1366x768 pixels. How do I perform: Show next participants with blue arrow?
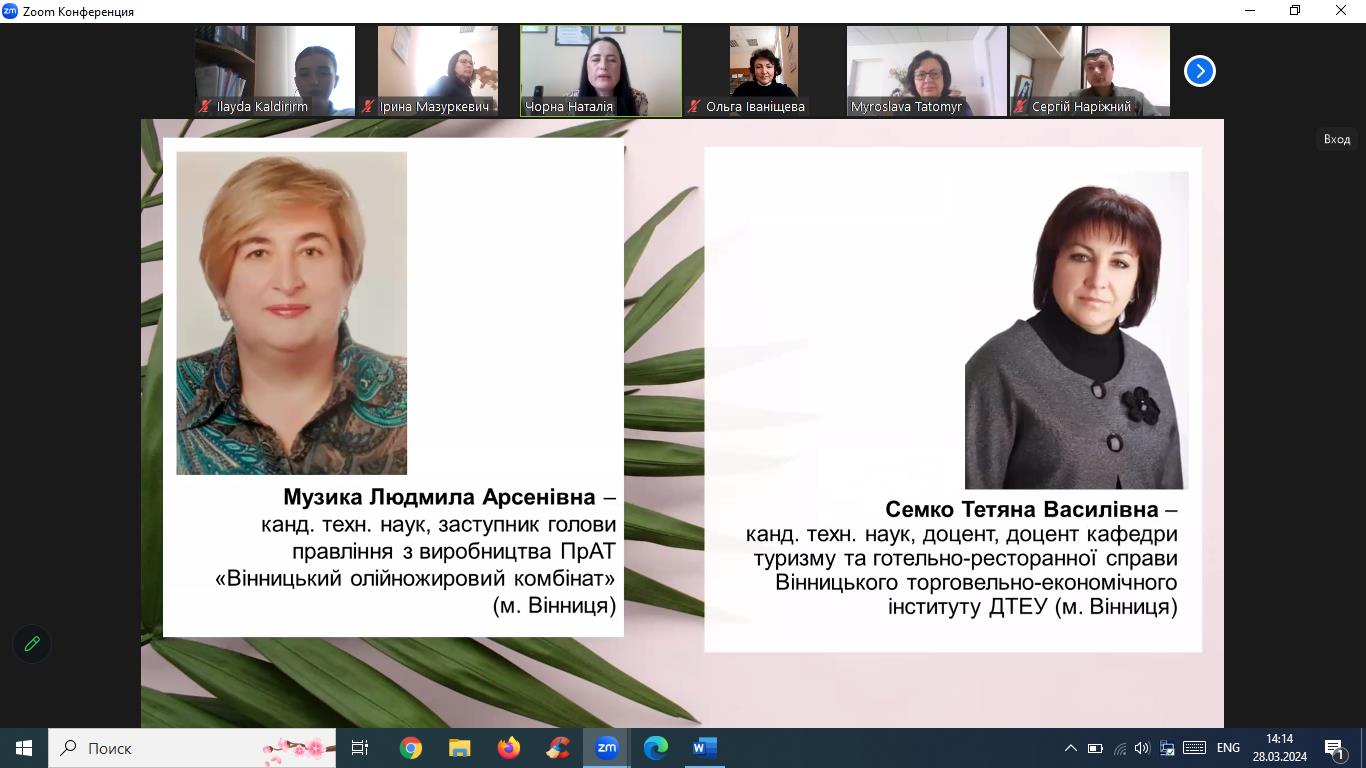[1199, 71]
